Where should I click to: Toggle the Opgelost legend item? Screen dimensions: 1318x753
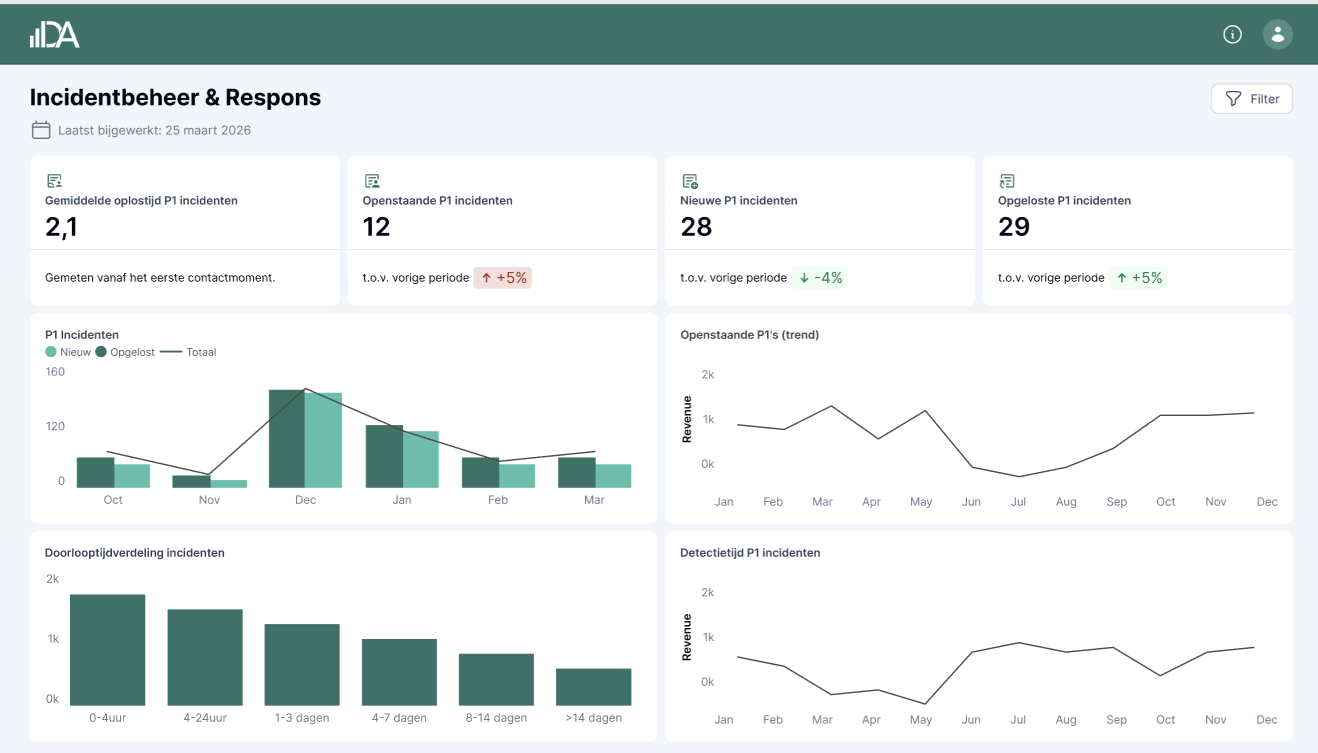[125, 352]
